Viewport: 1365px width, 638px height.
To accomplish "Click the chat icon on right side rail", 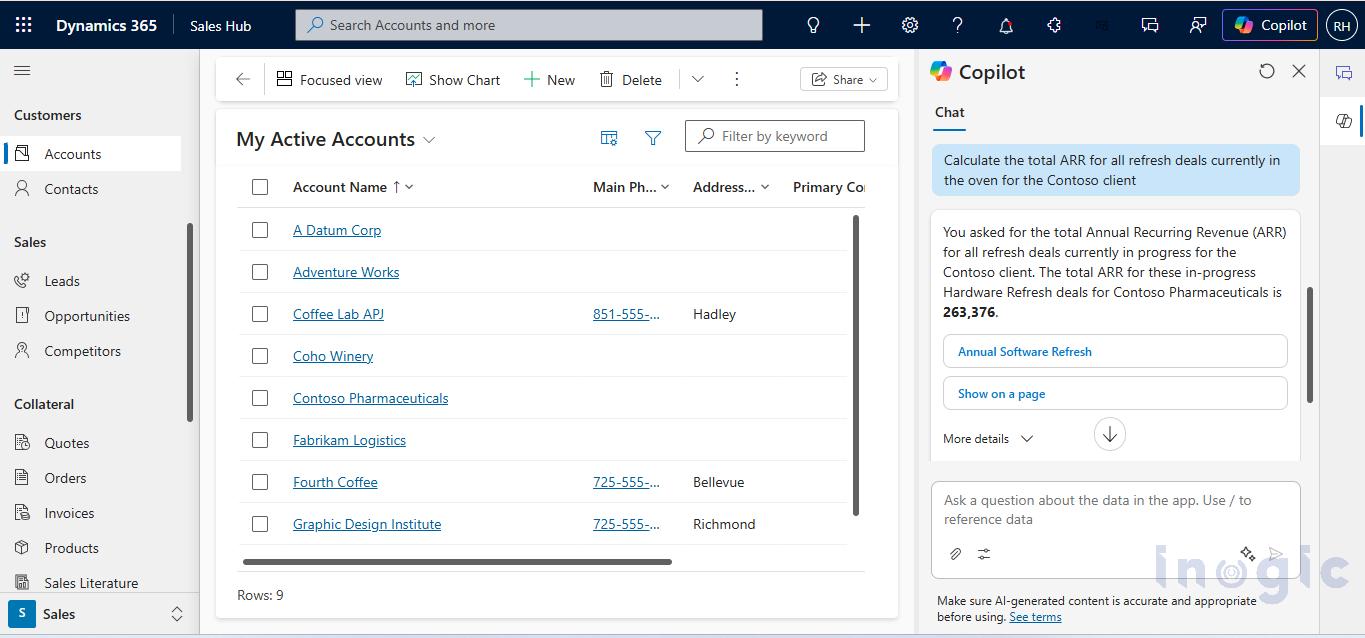I will (1343, 73).
